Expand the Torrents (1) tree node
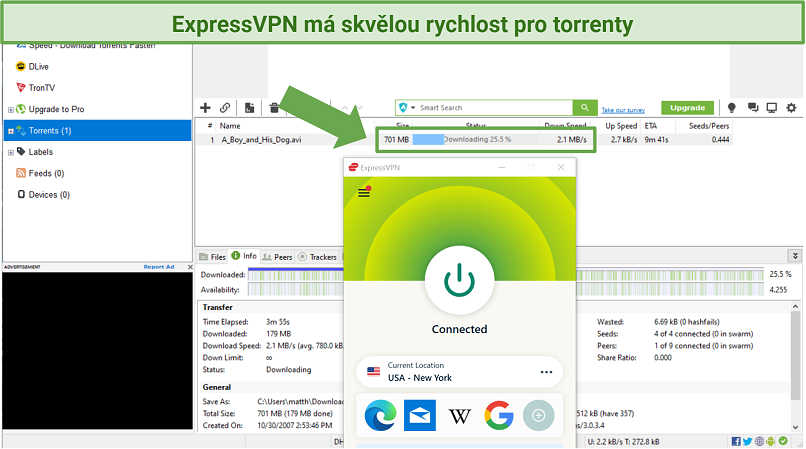 (10, 131)
